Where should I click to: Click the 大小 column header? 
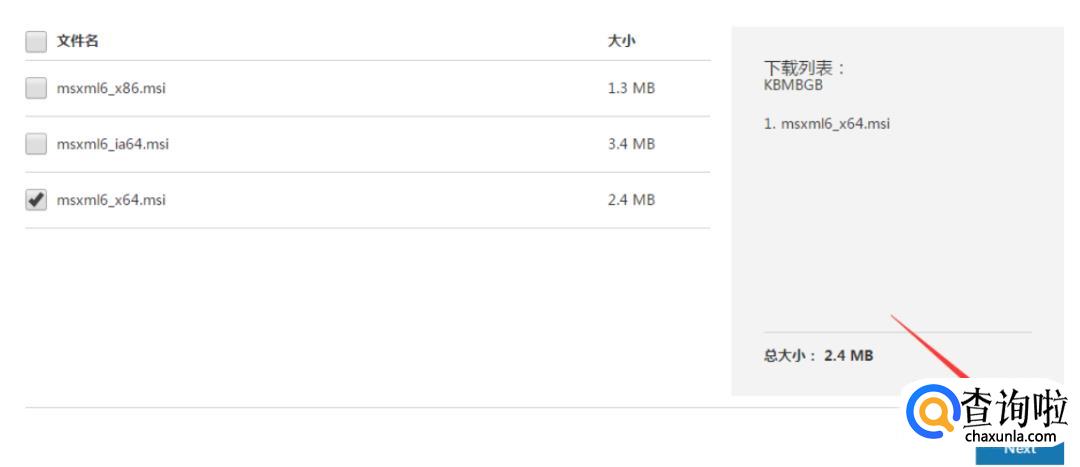pyautogui.click(x=622, y=42)
